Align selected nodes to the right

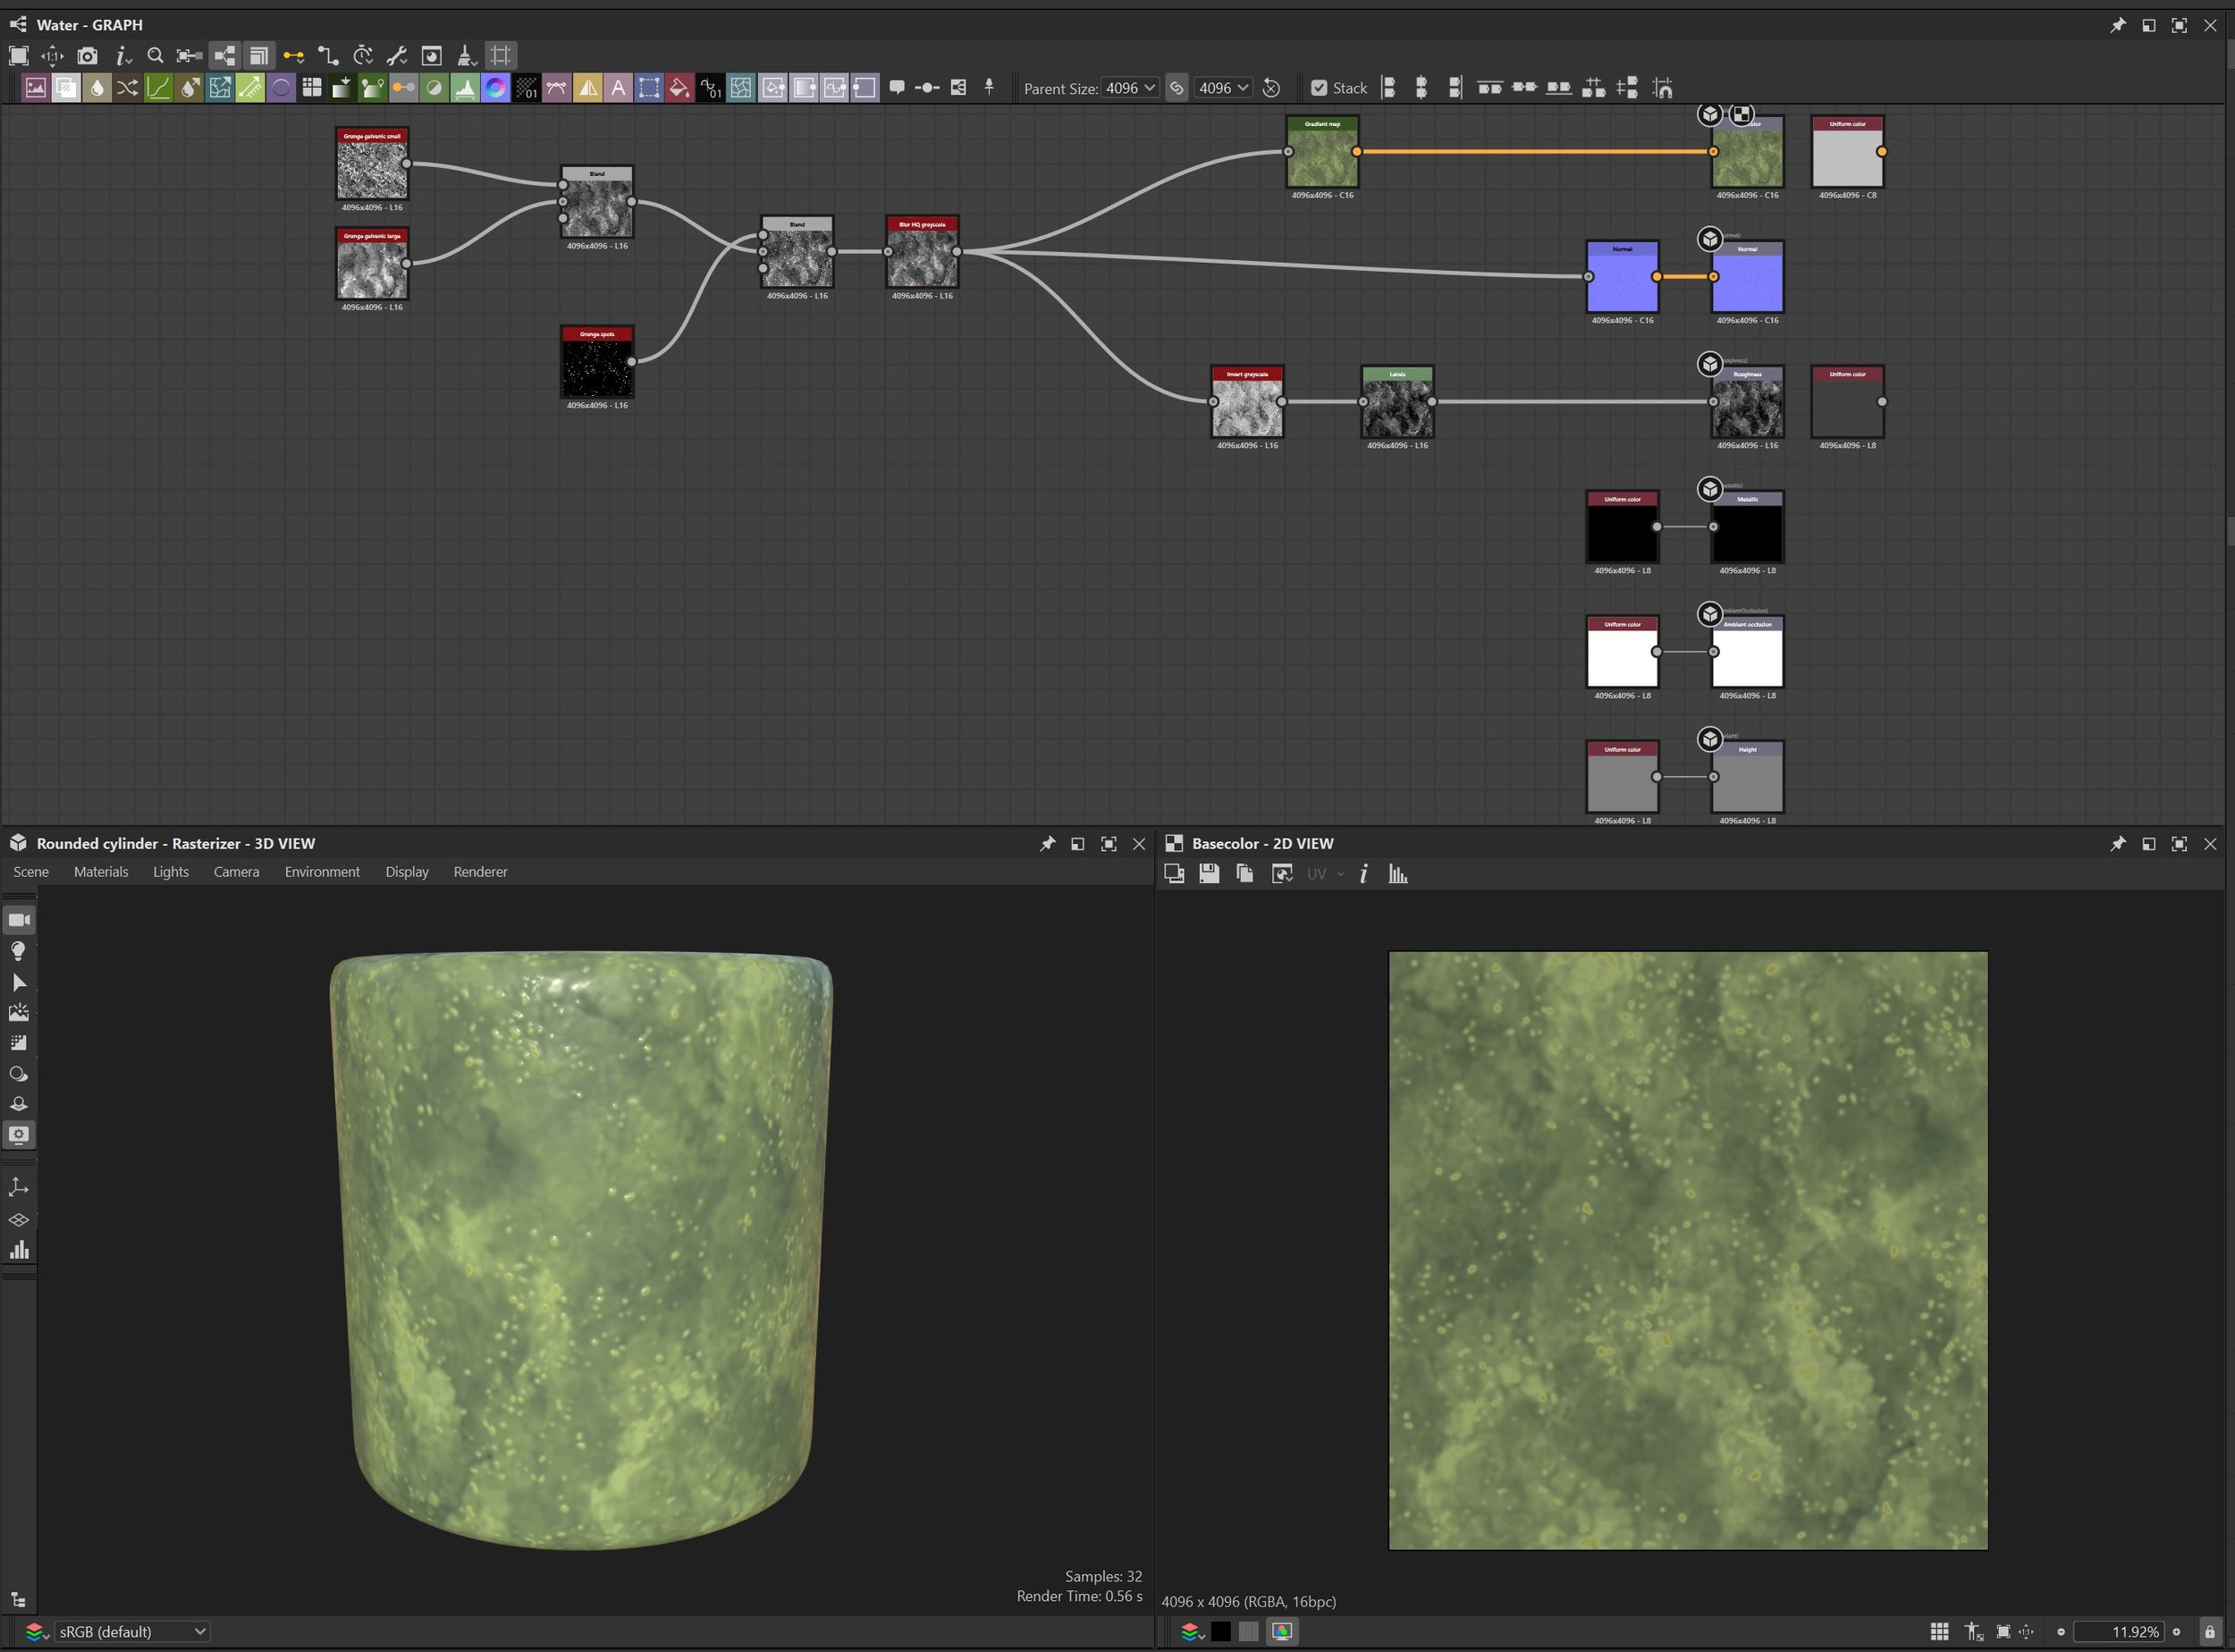pos(1454,88)
